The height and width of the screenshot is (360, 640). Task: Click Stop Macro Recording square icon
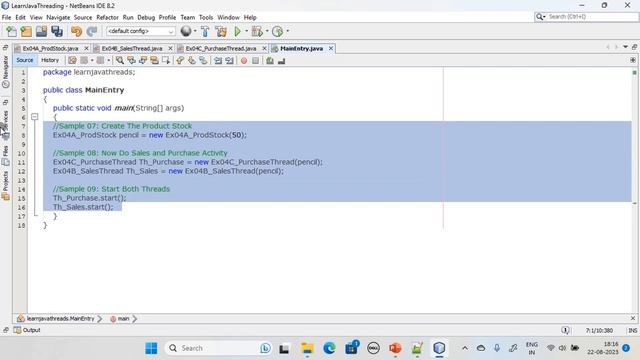(x=256, y=60)
